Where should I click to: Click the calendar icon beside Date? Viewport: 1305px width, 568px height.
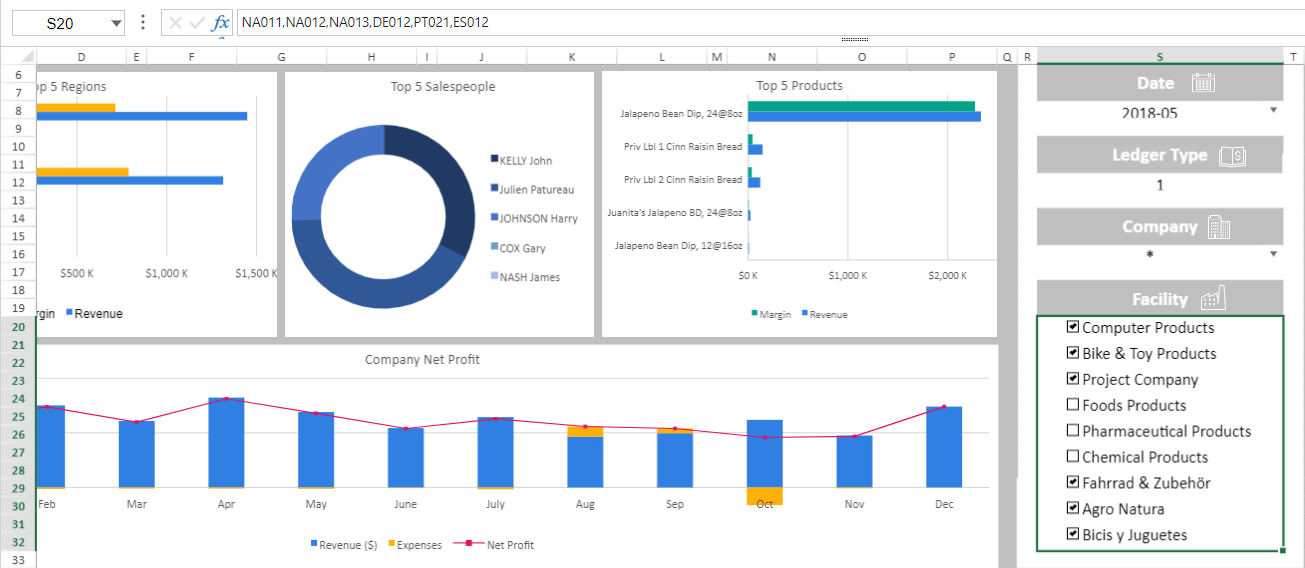coord(1203,83)
